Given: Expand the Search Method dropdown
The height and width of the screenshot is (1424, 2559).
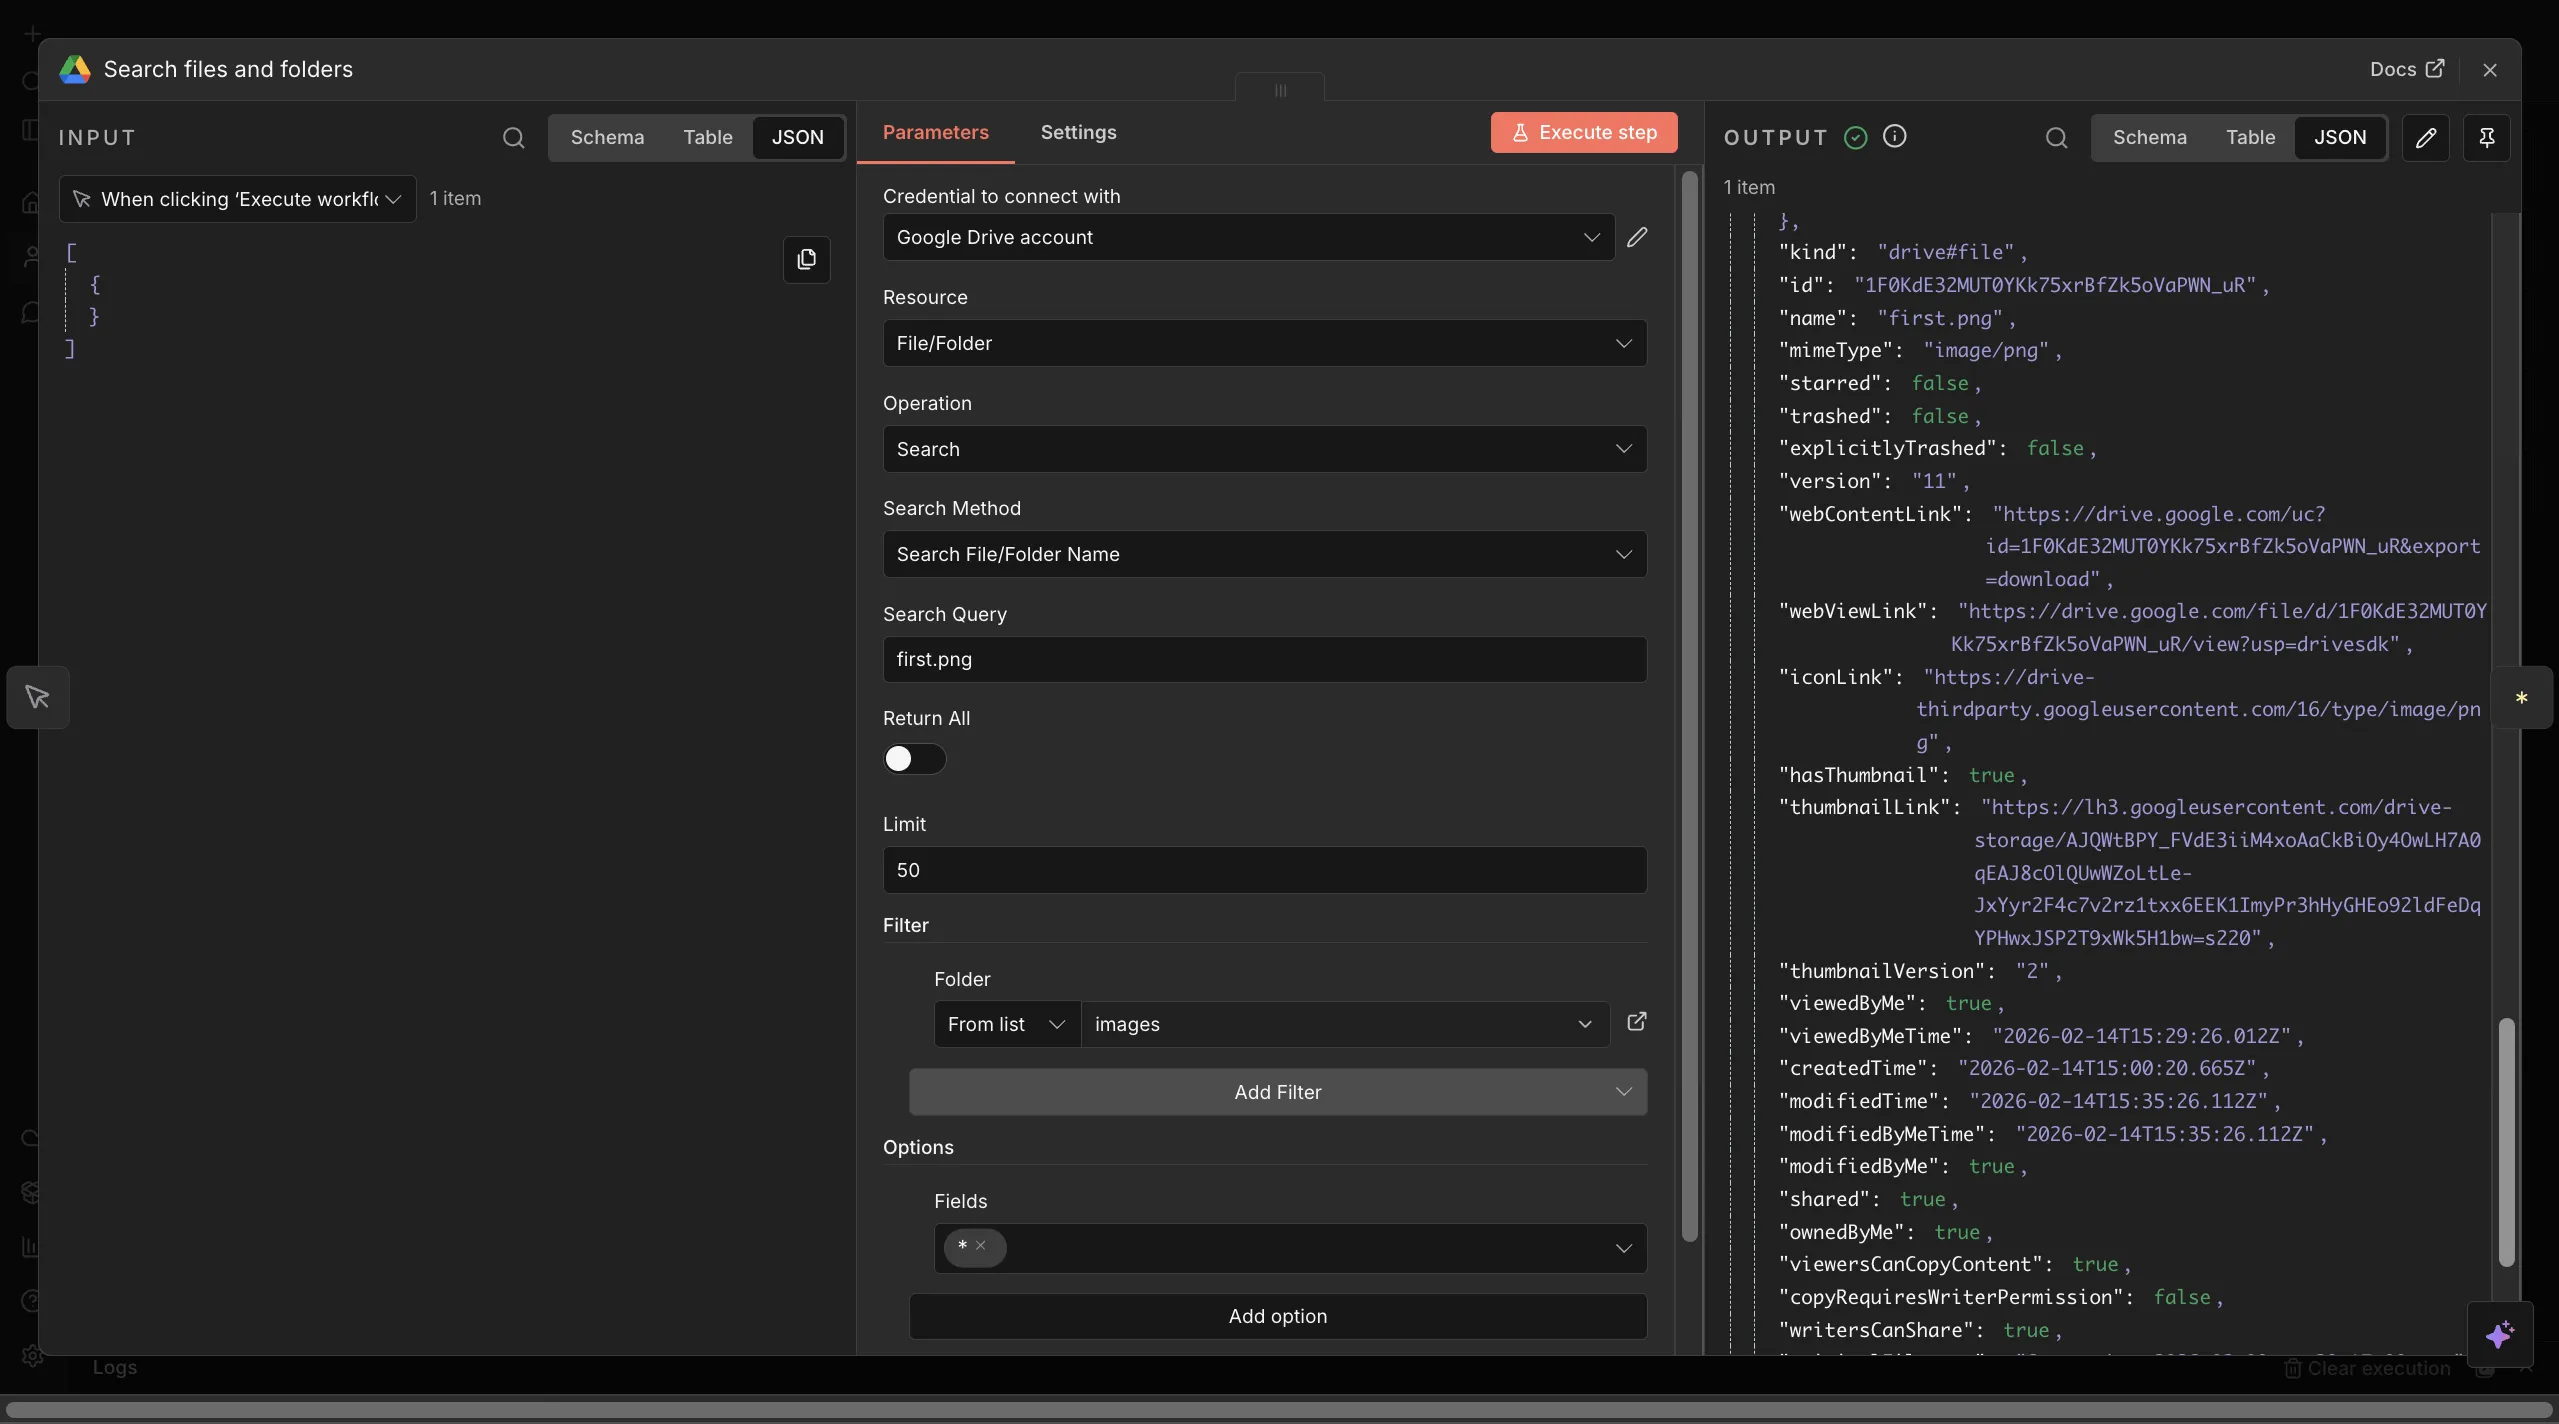Looking at the screenshot, I should pyautogui.click(x=1264, y=554).
